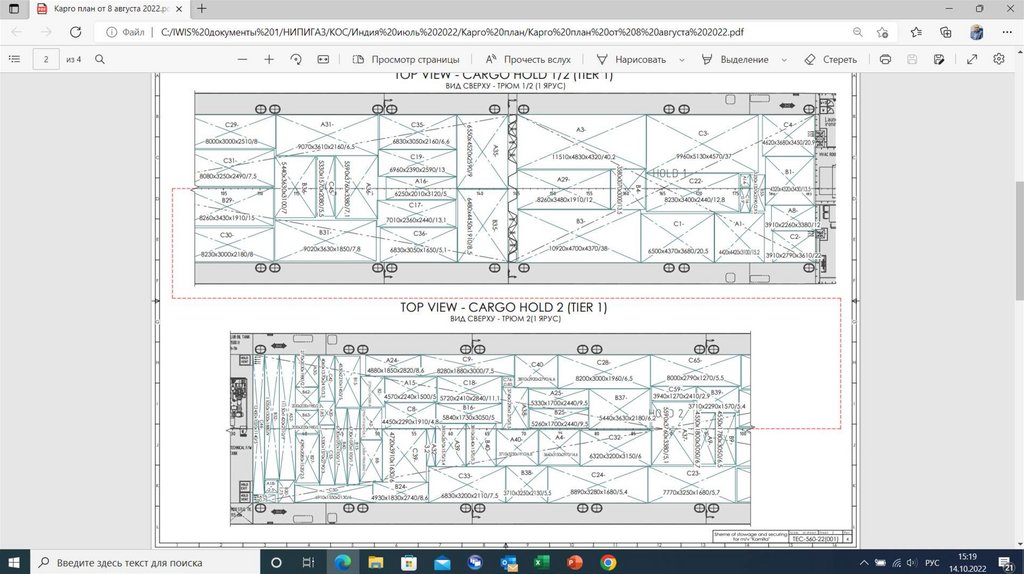This screenshot has height=574, width=1024.
Task: Open Excel from the Windows taskbar
Action: click(x=541, y=562)
